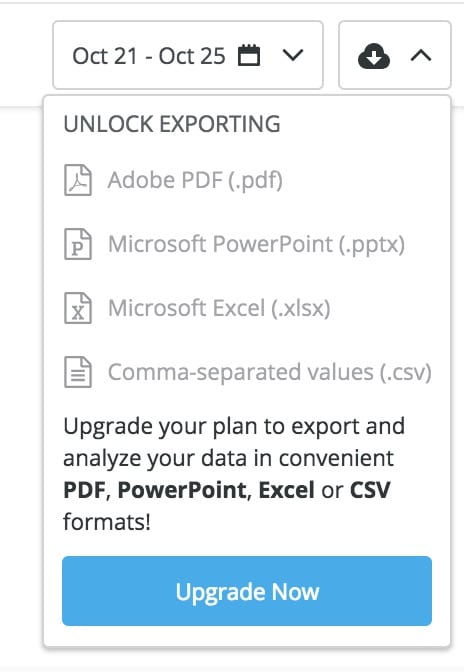This screenshot has height=672, width=464.
Task: Click the Upgrade Now button
Action: pos(247,591)
